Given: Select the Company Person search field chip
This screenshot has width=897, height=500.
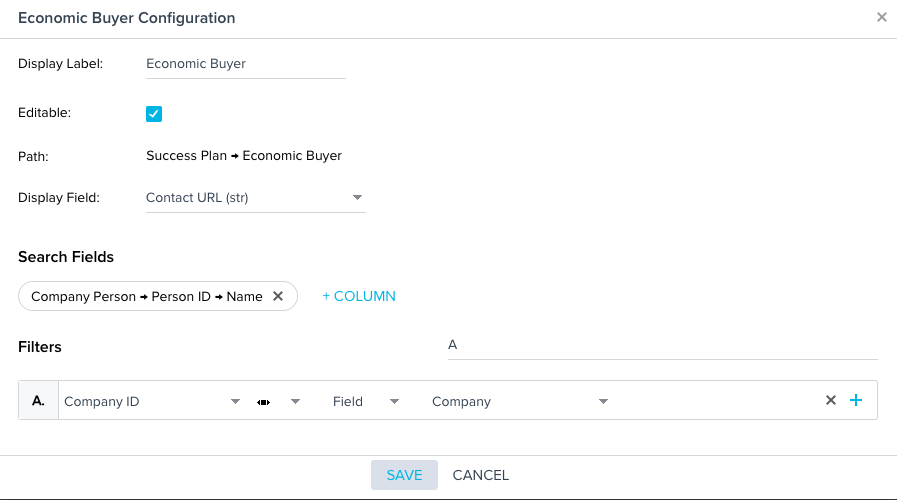Looking at the screenshot, I should (x=146, y=296).
